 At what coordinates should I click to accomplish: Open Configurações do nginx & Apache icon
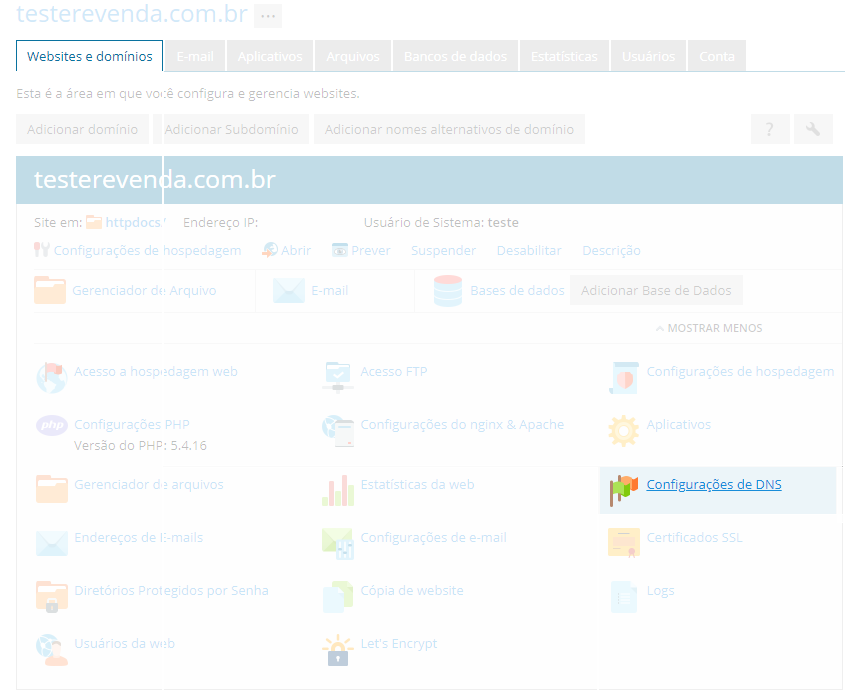point(338,431)
